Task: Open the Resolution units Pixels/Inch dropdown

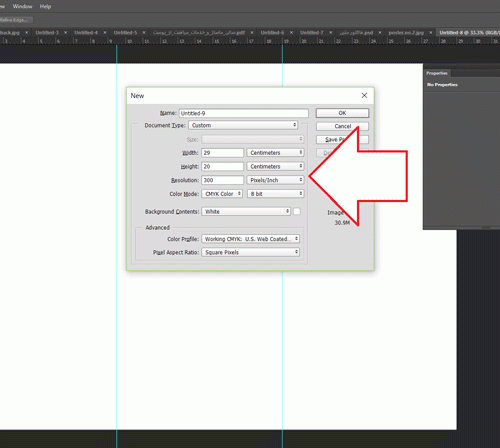Action: click(x=275, y=180)
